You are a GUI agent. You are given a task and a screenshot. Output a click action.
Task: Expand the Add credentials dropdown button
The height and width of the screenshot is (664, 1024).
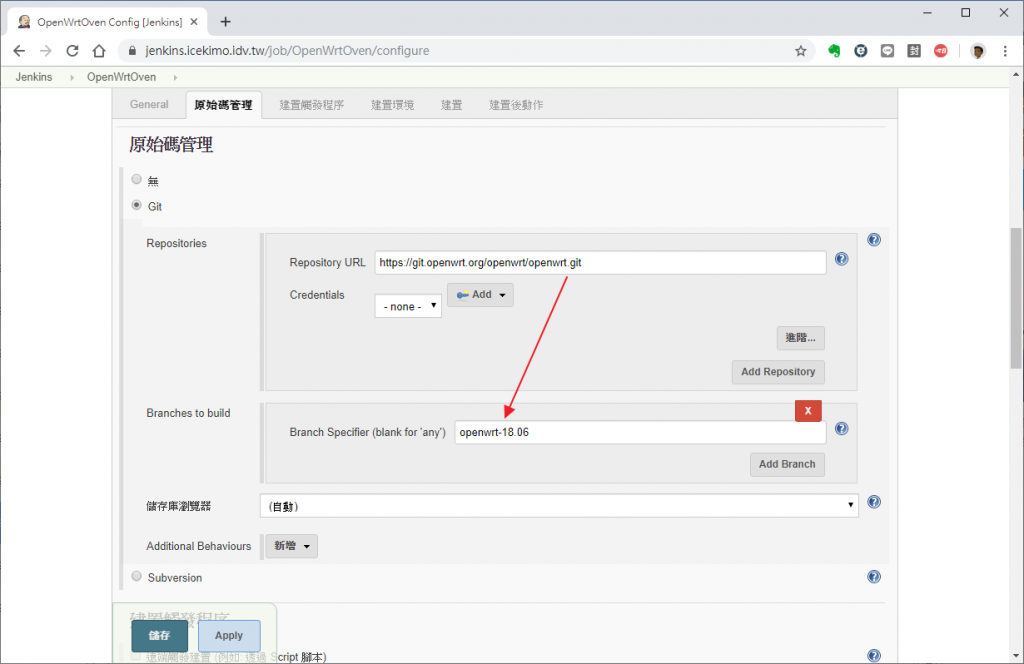point(480,294)
